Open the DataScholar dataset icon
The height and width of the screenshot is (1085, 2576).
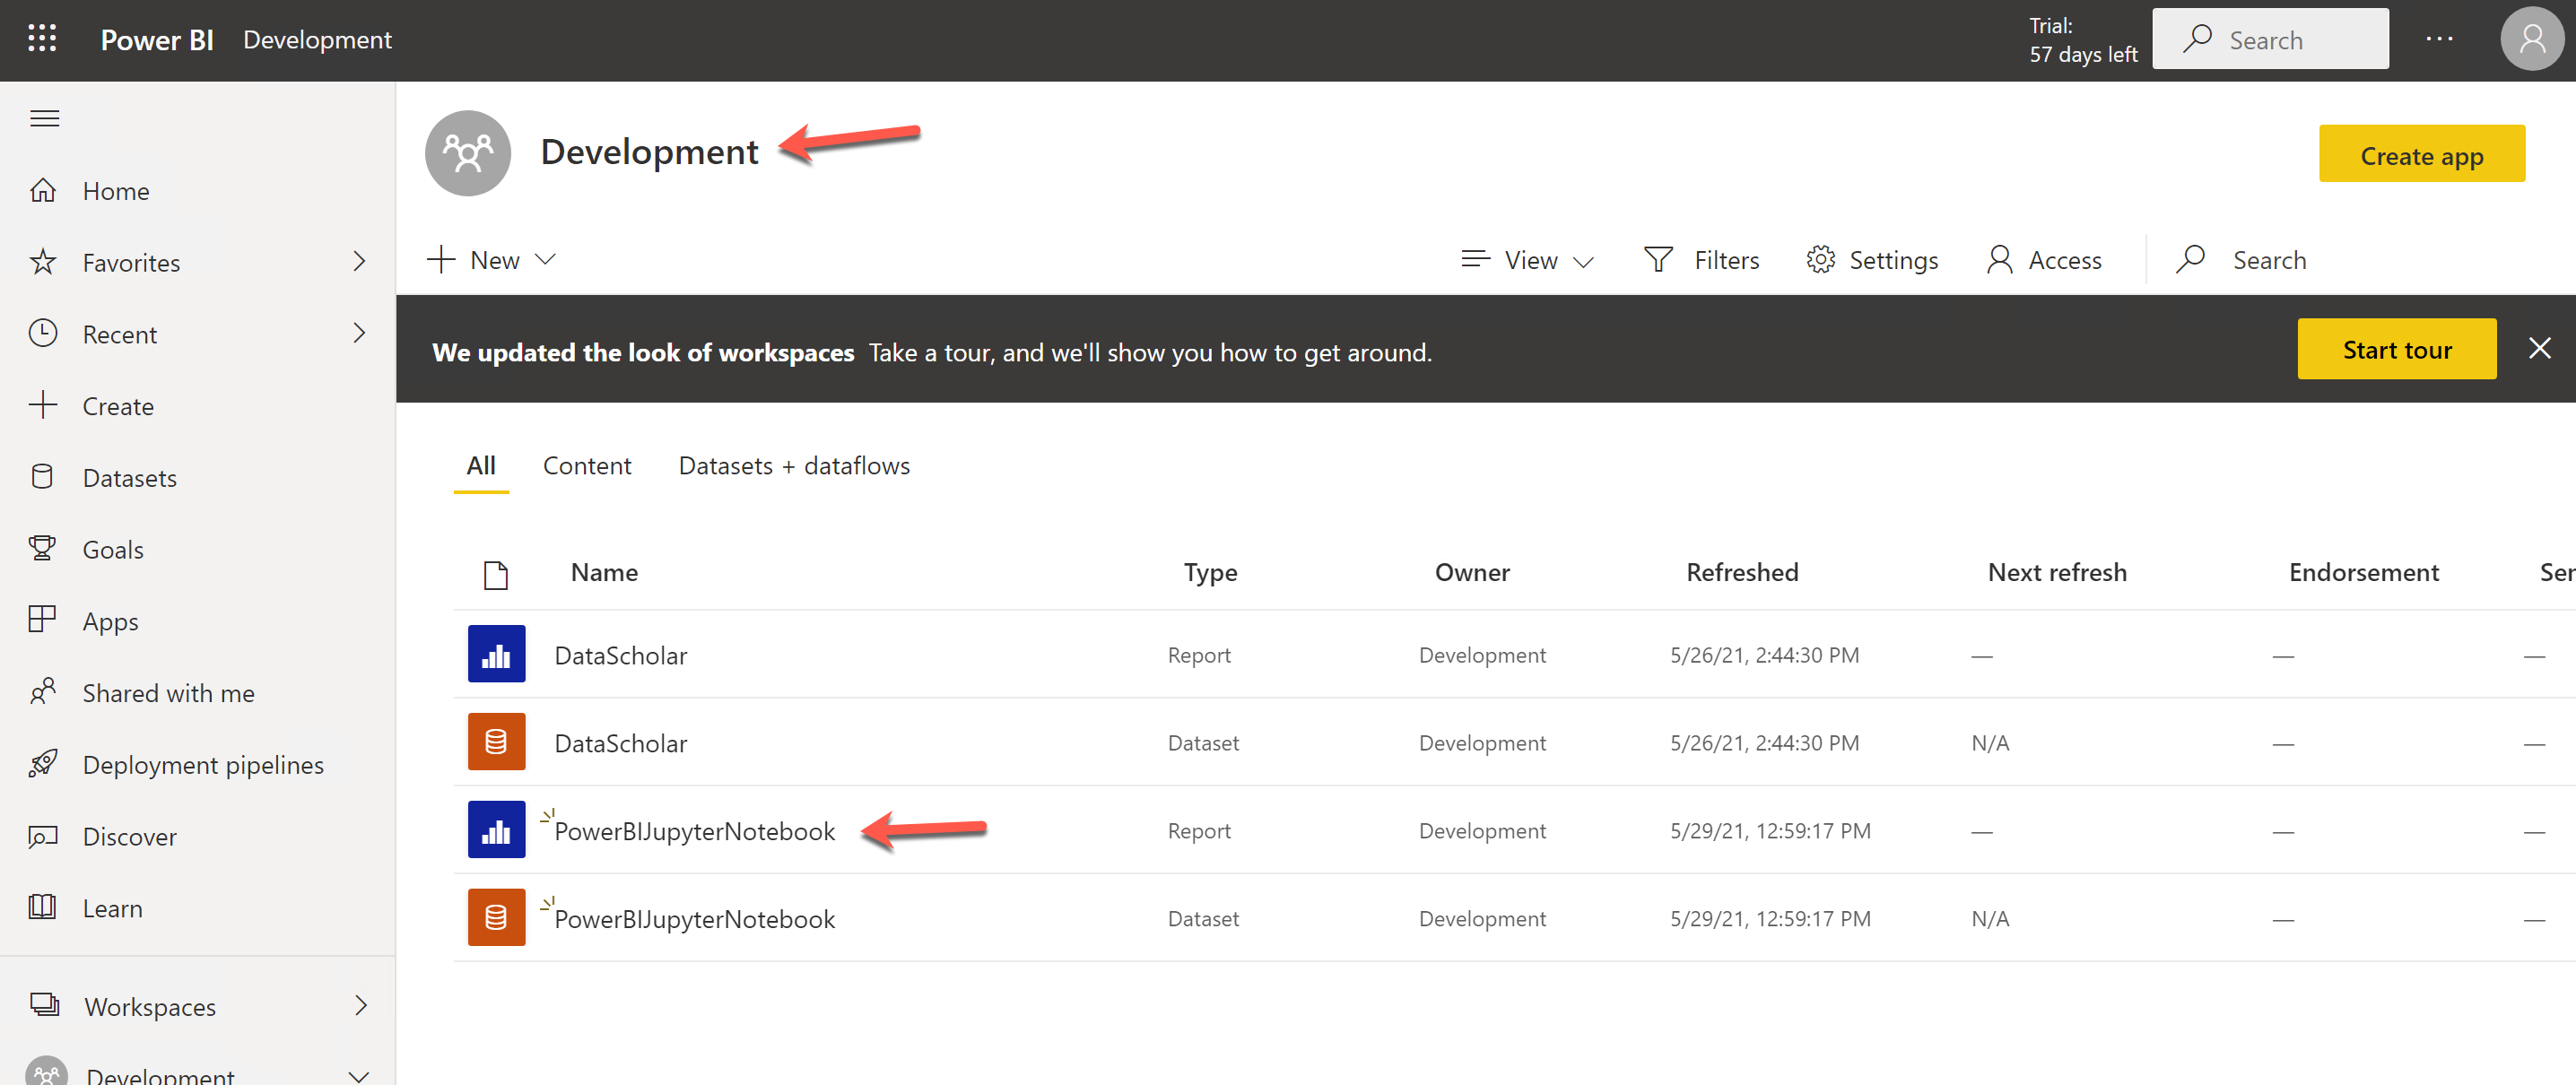[496, 742]
